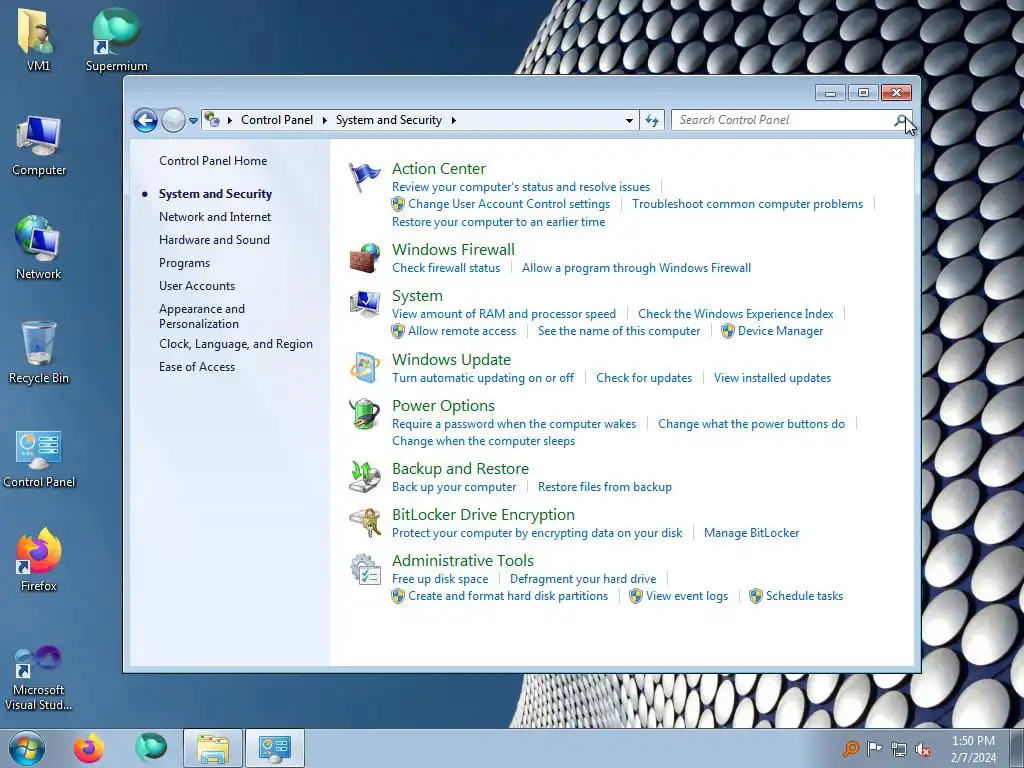1024x768 pixels.
Task: Open the VM1 folder on desktop
Action: click(x=38, y=39)
